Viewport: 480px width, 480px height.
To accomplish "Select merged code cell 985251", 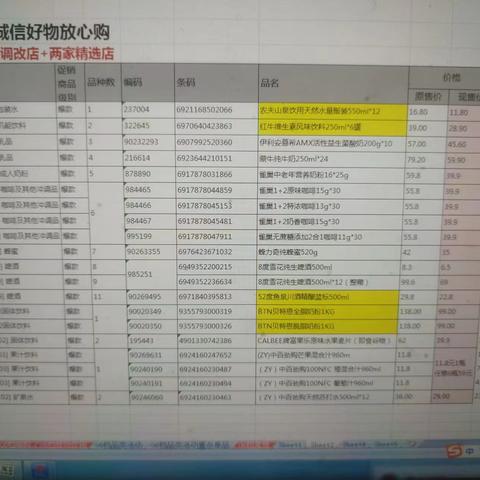I will click(152, 274).
